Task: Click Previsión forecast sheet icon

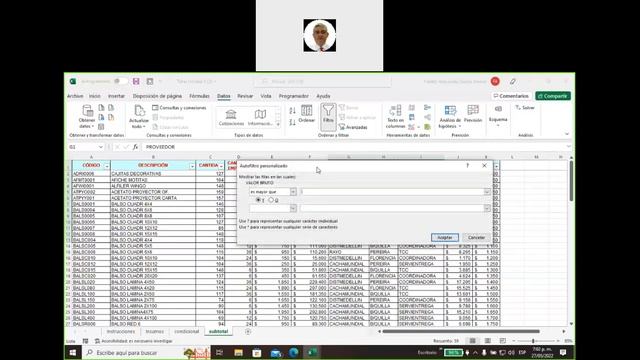Action: click(473, 114)
